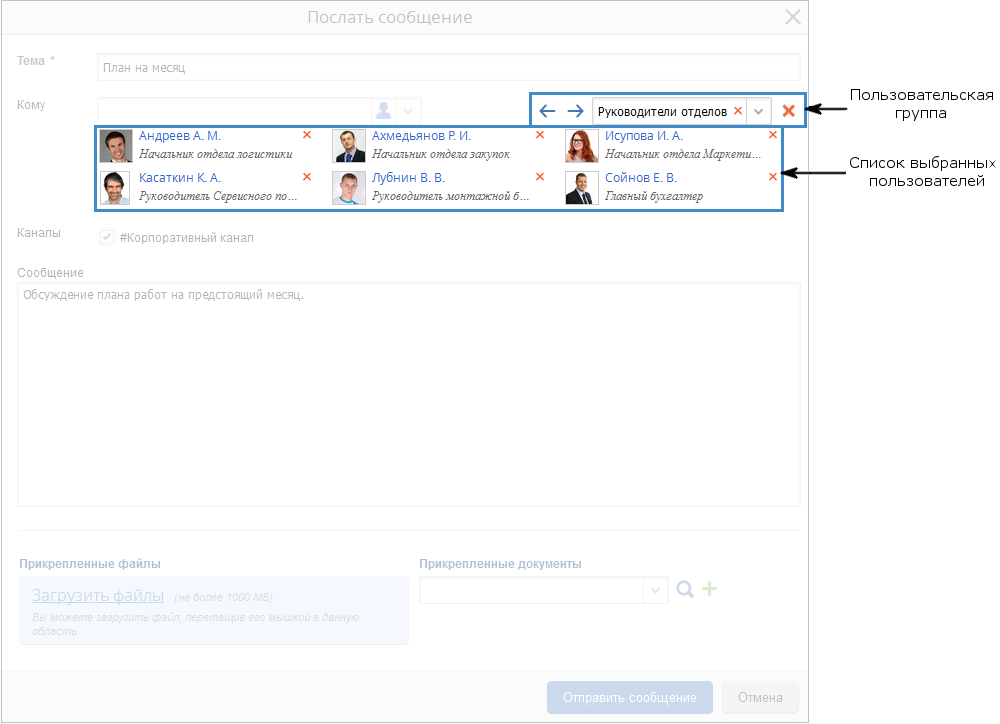
Task: Click the magnifier search documents icon
Action: point(685,589)
